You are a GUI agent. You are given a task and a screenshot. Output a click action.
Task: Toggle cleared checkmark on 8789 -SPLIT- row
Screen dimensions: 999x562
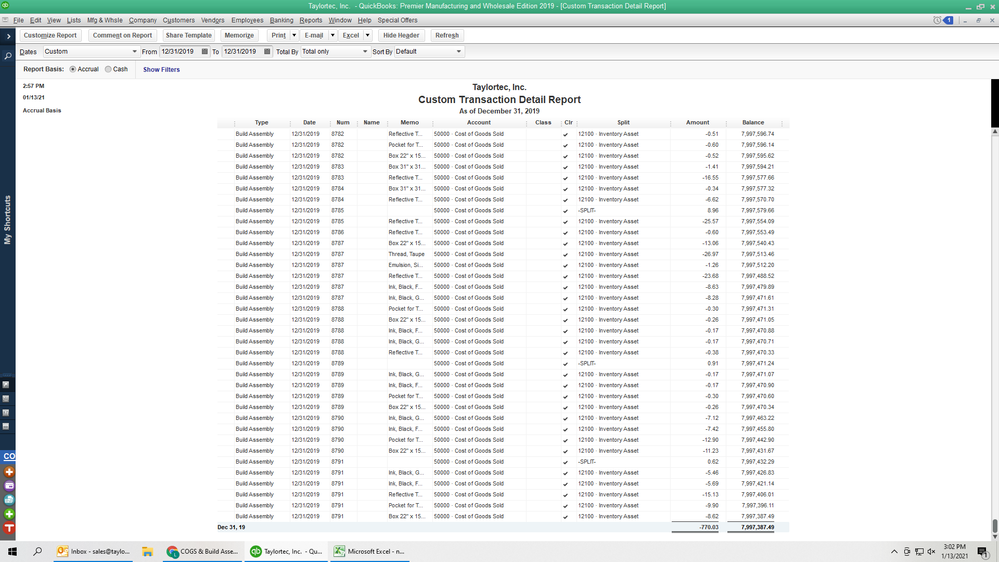[x=565, y=364]
